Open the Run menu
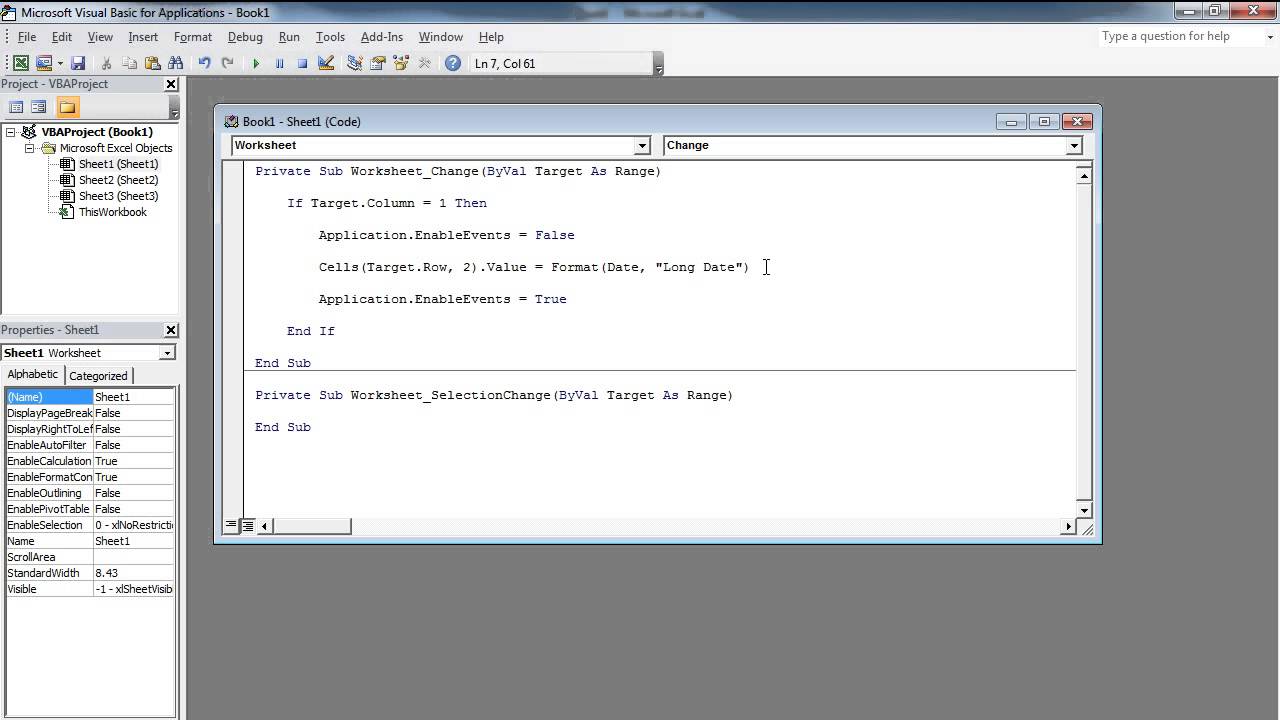Viewport: 1280px width, 720px height. [289, 37]
